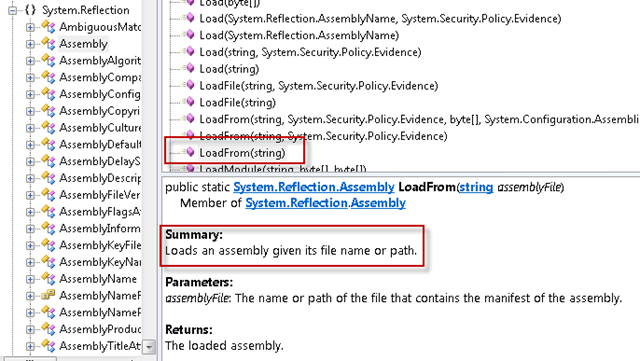Click the class icon beside AmbiguousMatc

point(48,27)
